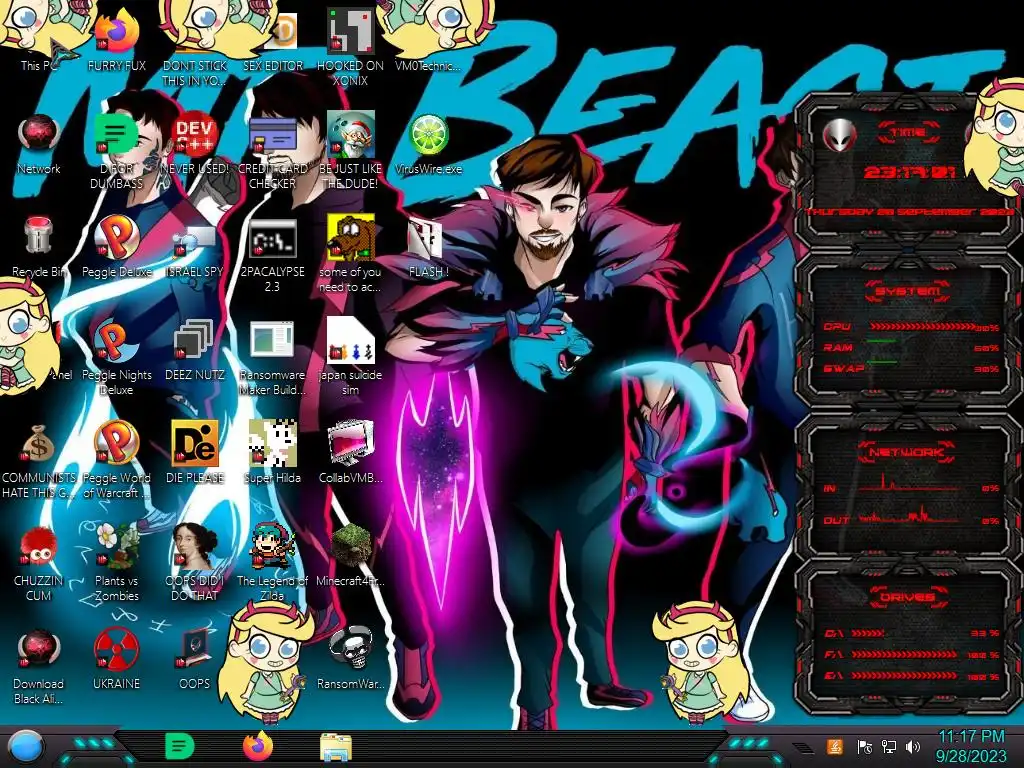This screenshot has height=768, width=1024.
Task: Launch Peggle World of Warcraft
Action: (x=116, y=460)
